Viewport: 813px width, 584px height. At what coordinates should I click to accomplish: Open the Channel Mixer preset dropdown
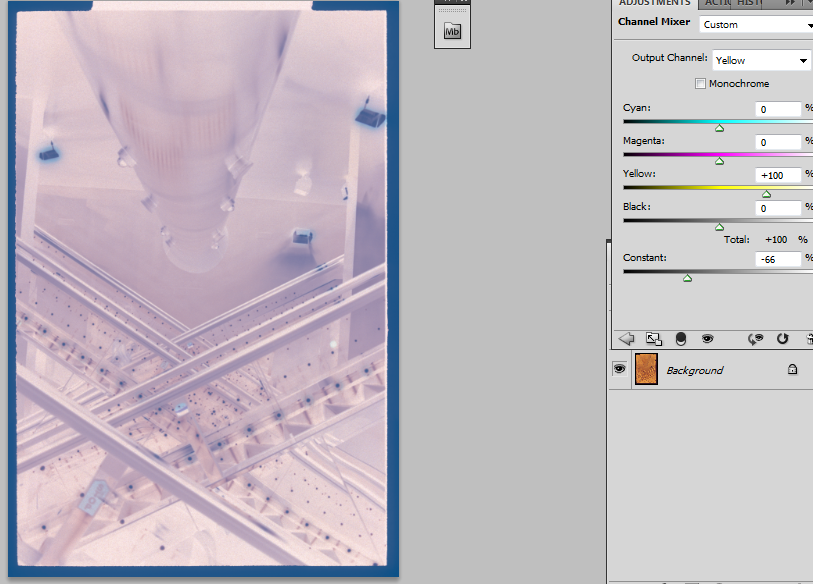tap(757, 24)
